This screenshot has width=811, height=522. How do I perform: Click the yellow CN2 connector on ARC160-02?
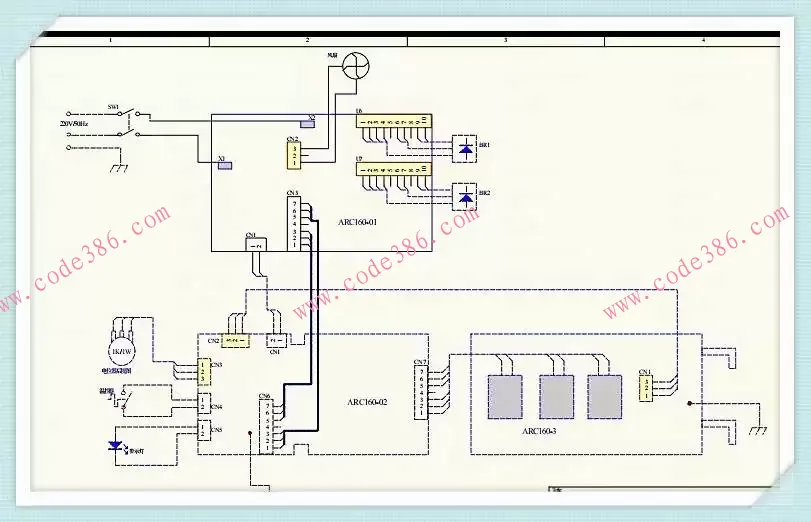pos(235,341)
